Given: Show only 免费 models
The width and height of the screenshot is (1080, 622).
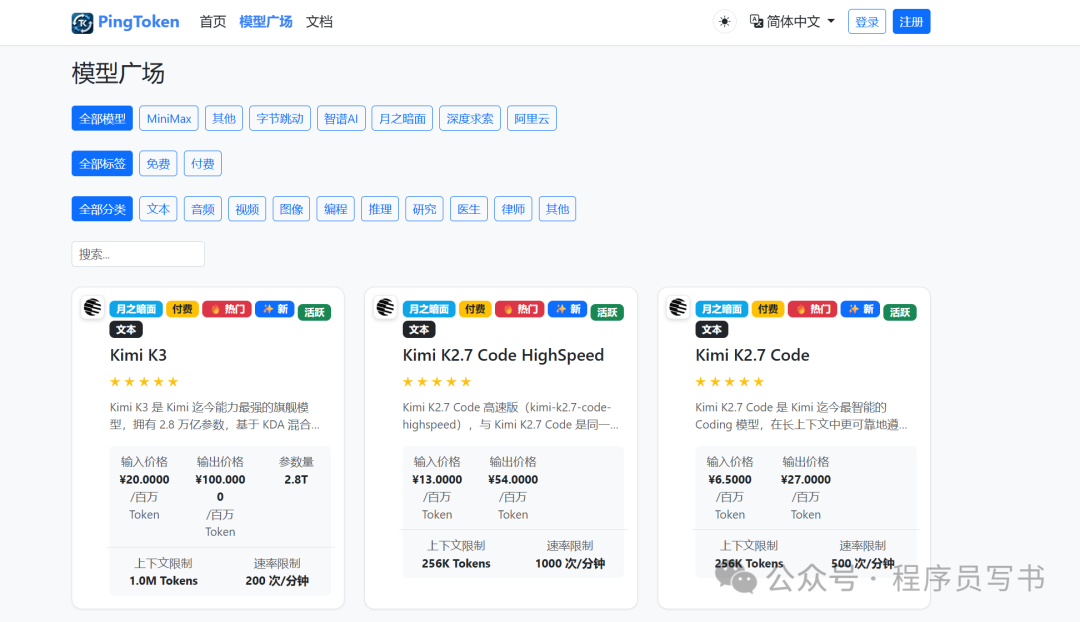Looking at the screenshot, I should point(158,164).
